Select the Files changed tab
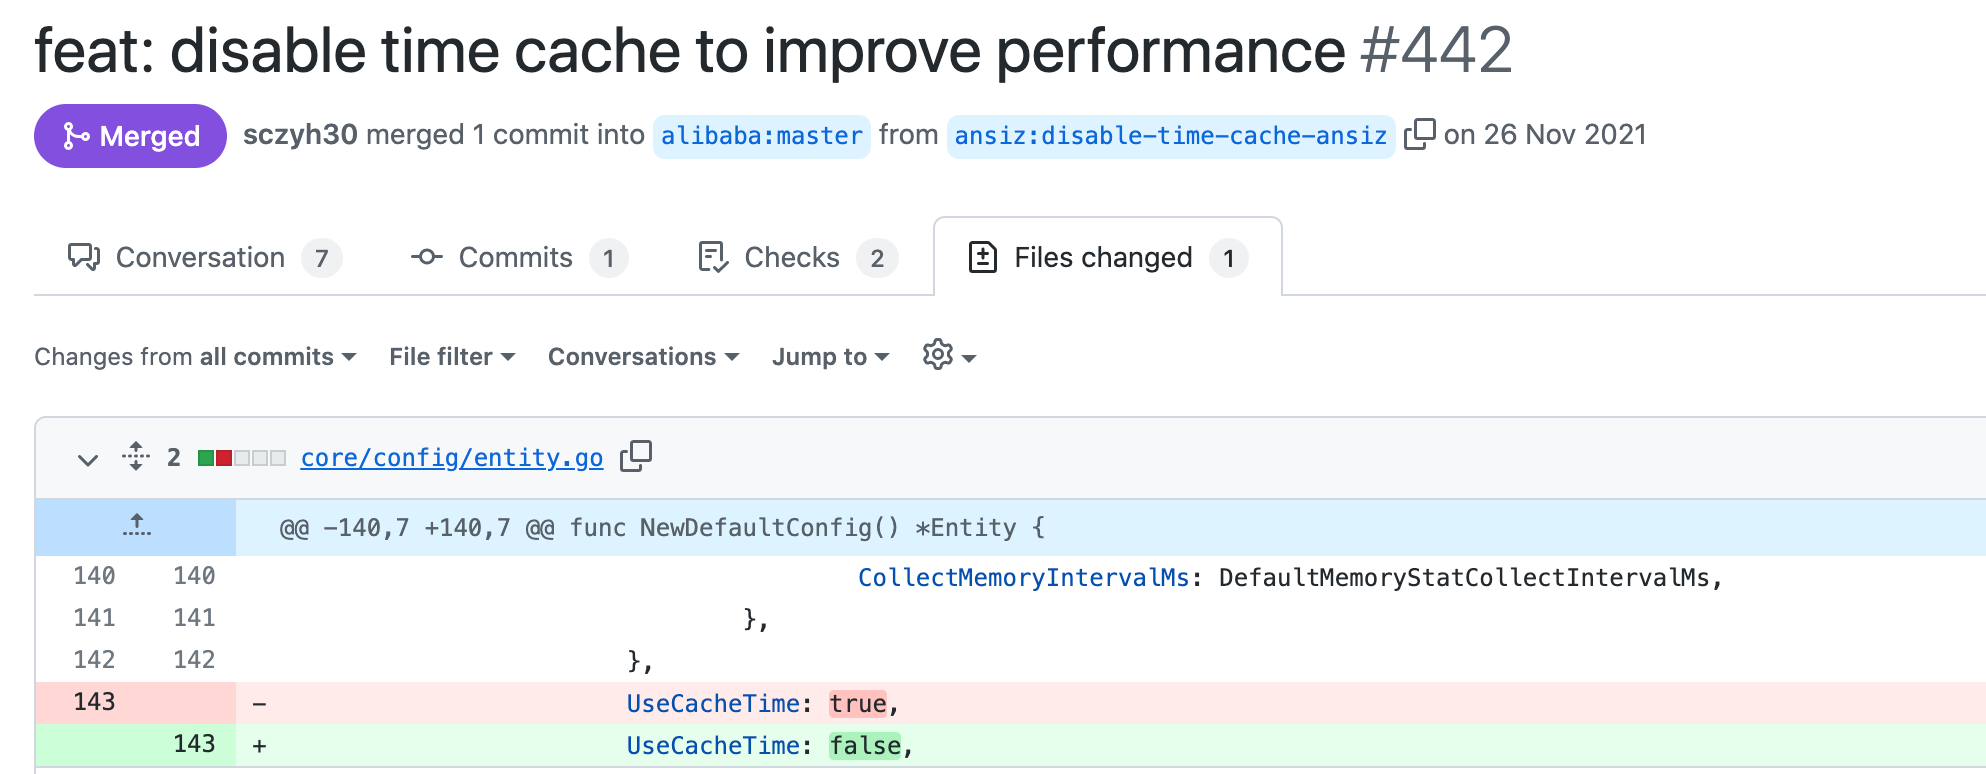Viewport: 1986px width, 774px height. pos(1104,258)
